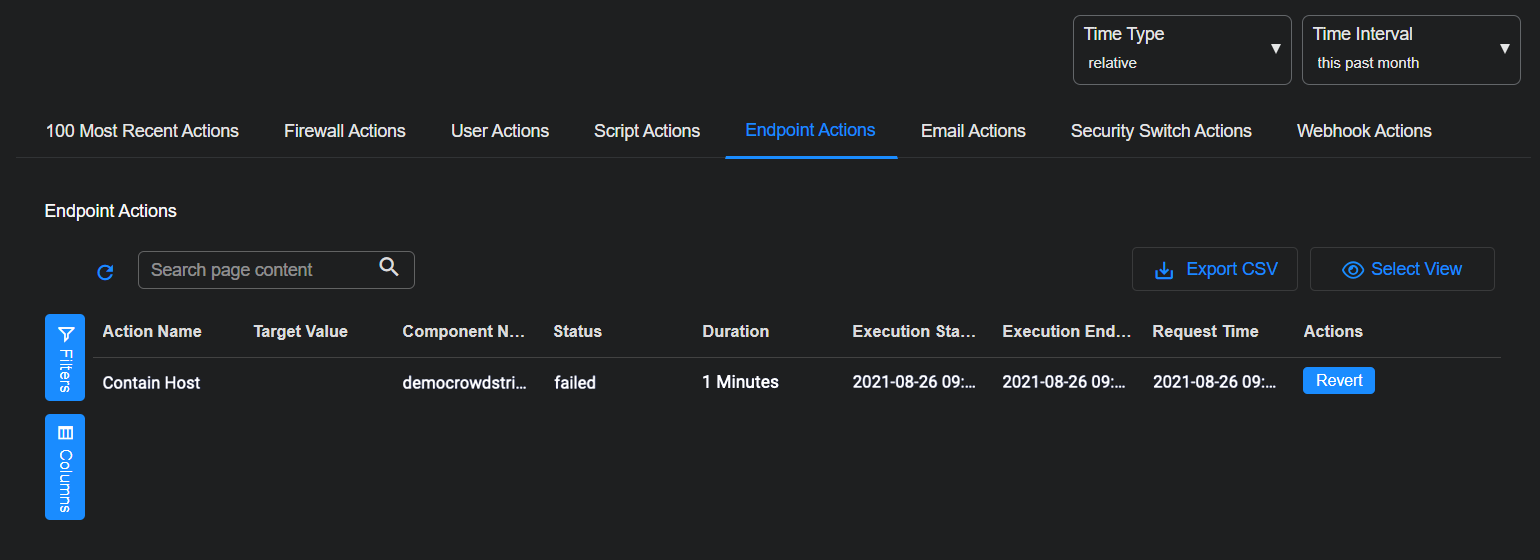
Task: Click the refresh icon beside search box
Action: [105, 272]
